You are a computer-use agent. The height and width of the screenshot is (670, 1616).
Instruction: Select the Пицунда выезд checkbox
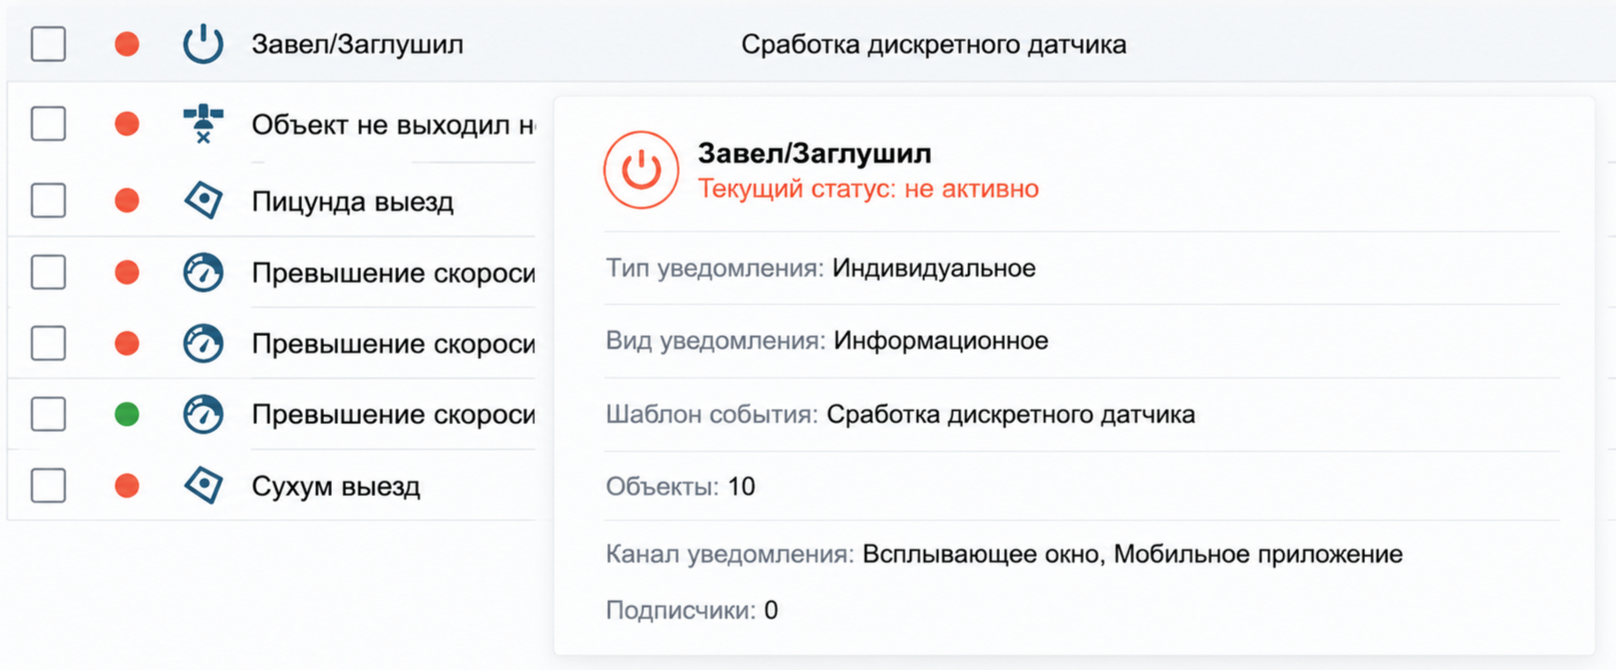pos(48,201)
